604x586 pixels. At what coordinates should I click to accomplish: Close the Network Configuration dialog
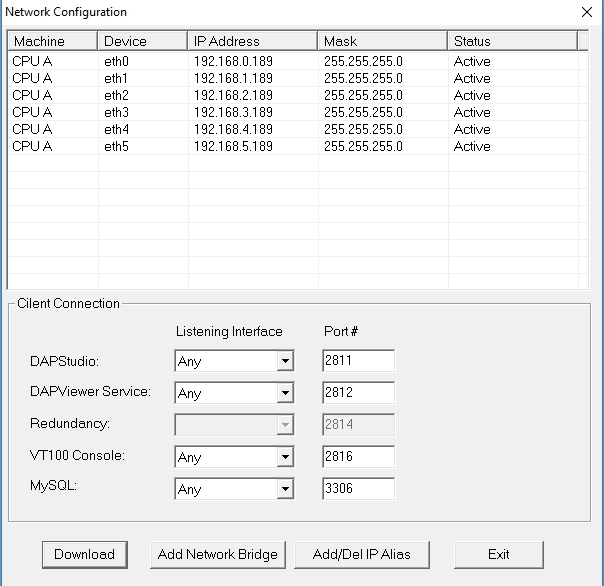(x=586, y=12)
